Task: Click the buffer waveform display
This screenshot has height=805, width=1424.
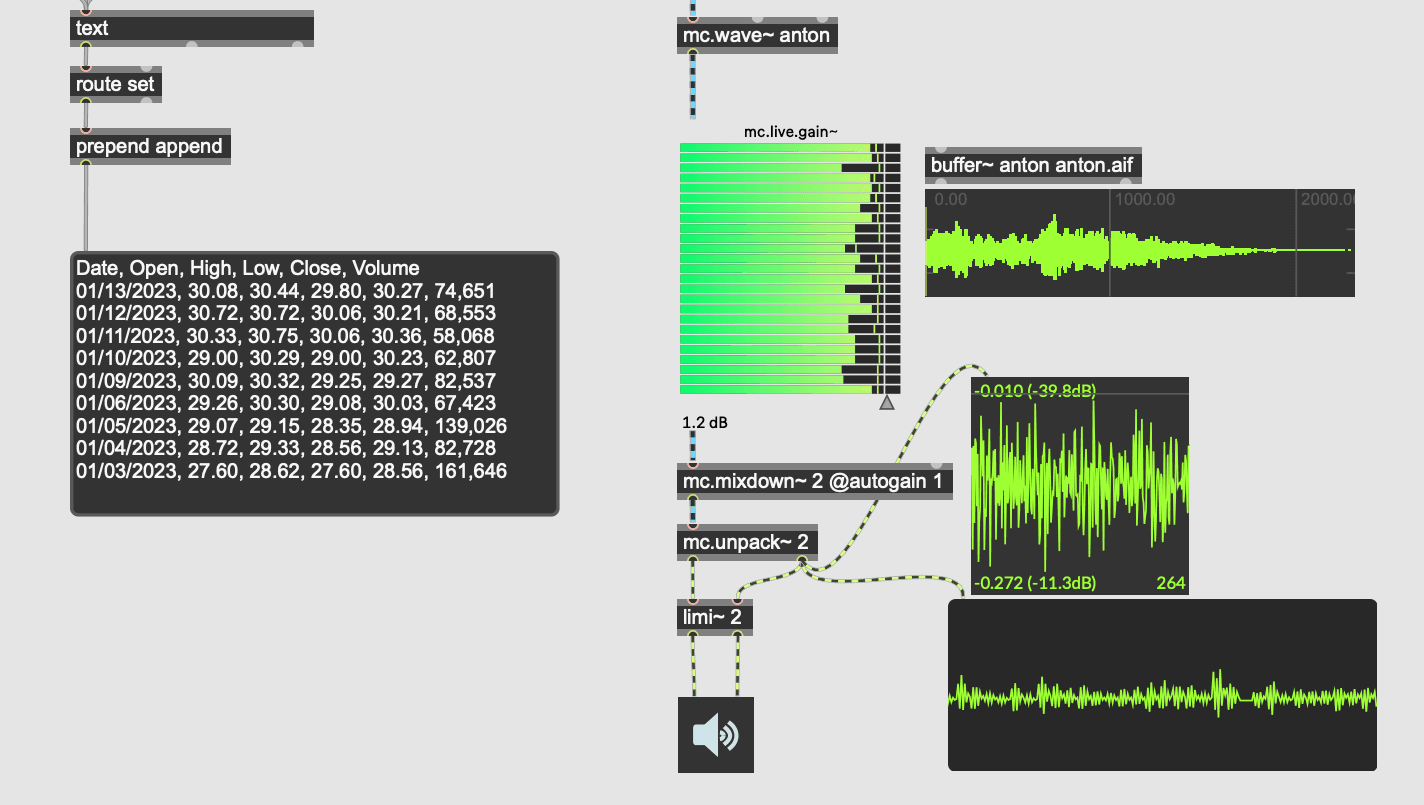Action: 1140,242
